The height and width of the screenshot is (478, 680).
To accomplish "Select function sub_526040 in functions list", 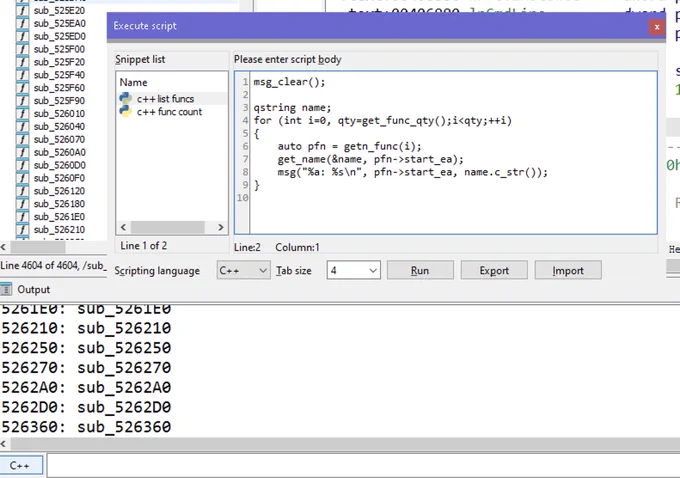I will click(x=59, y=126).
